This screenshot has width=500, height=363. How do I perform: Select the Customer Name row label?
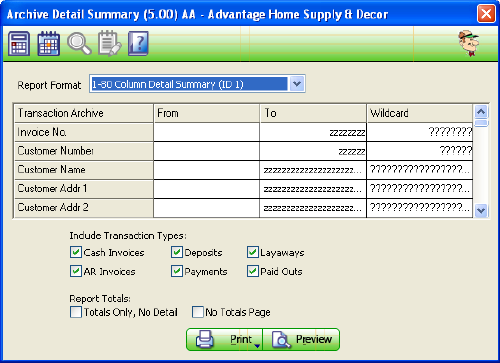(x=83, y=170)
